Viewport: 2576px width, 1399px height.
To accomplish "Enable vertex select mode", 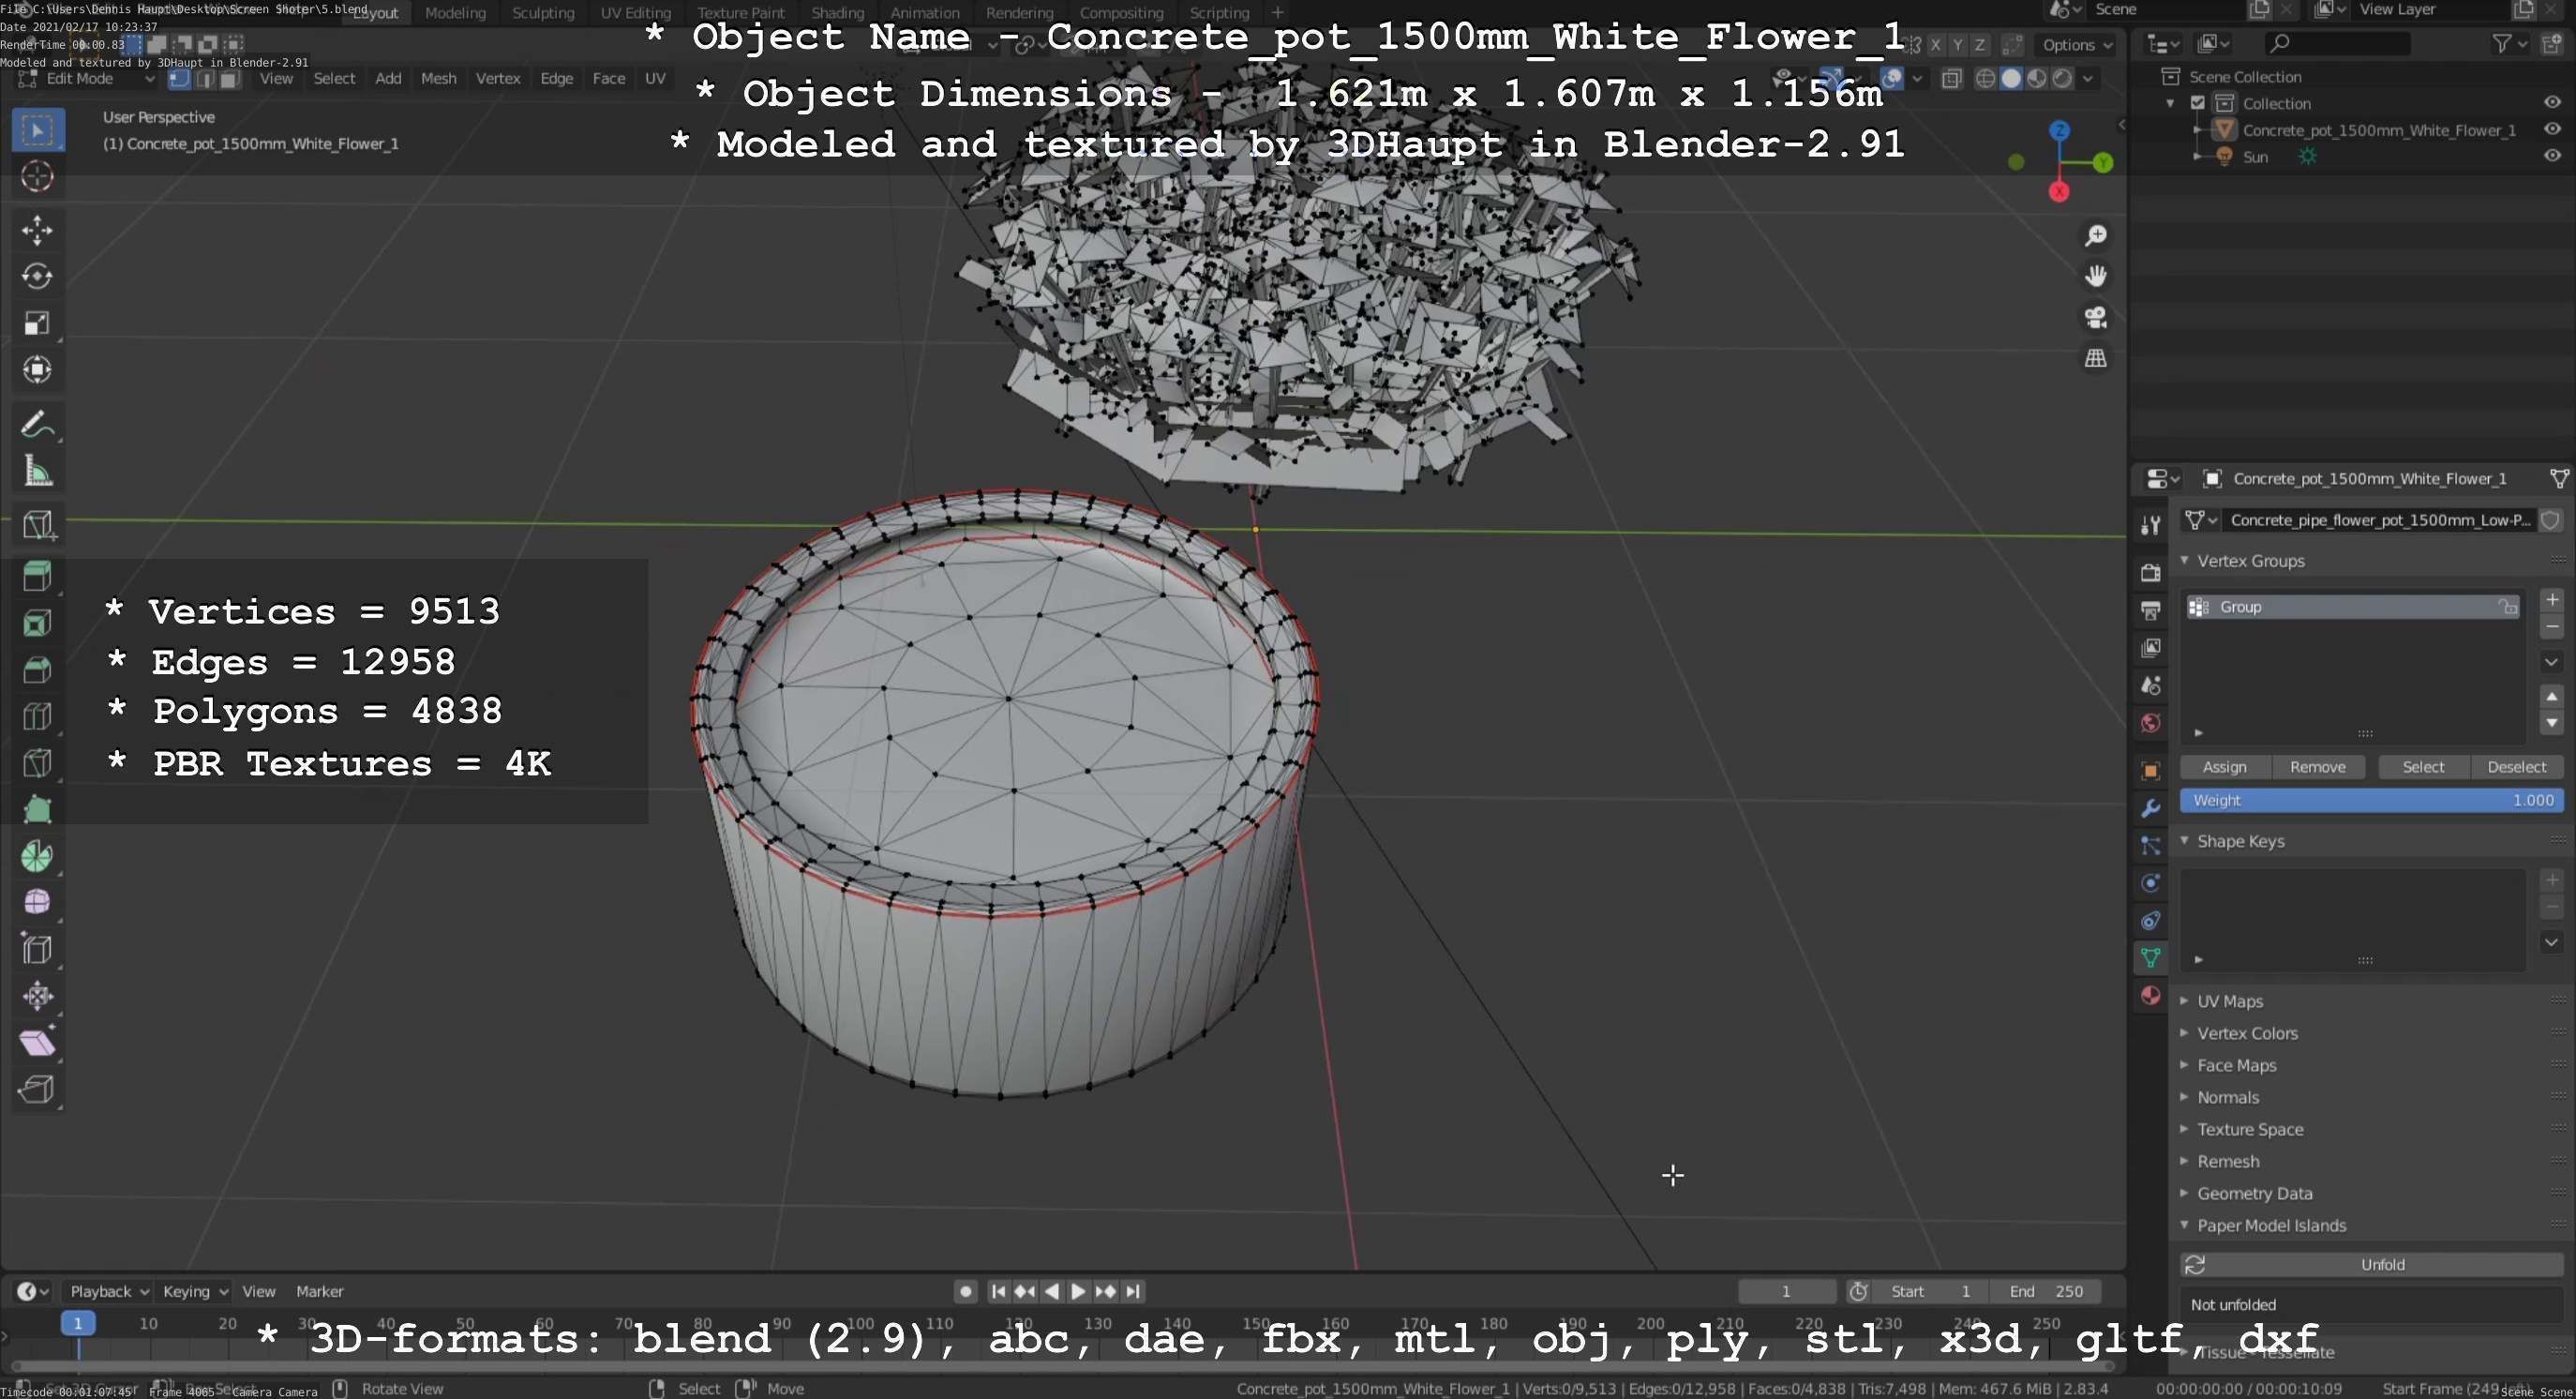I will 179,79.
